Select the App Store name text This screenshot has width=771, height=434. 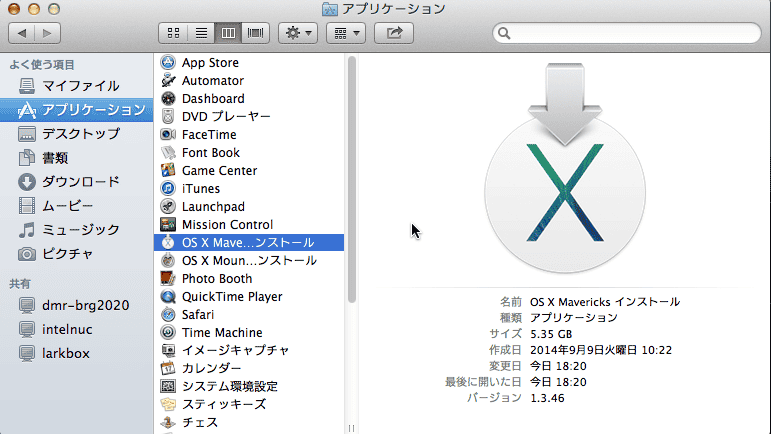[x=210, y=63]
